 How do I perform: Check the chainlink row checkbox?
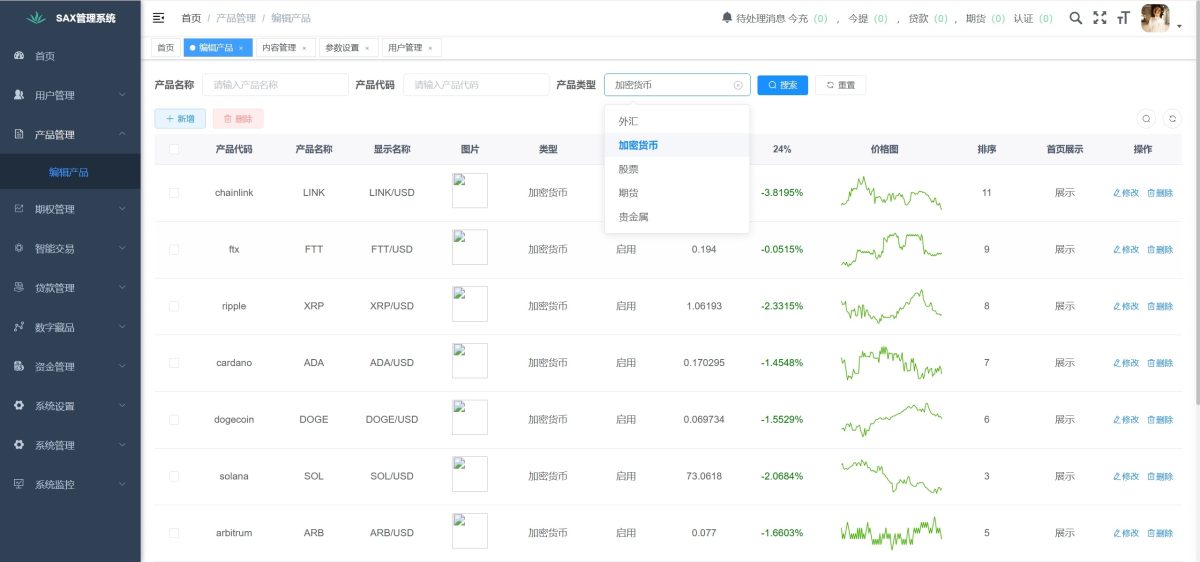click(x=174, y=192)
